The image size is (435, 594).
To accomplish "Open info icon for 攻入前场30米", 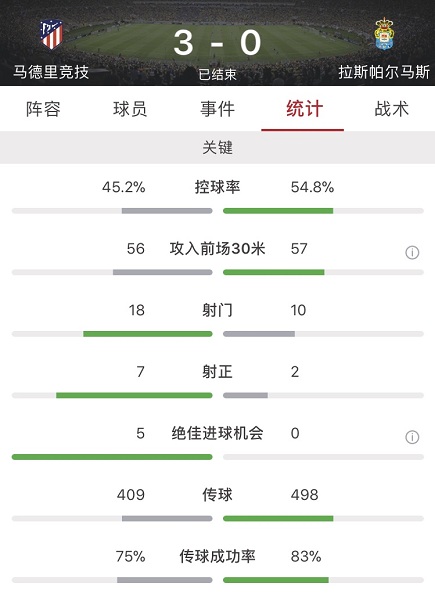I will pos(412,252).
